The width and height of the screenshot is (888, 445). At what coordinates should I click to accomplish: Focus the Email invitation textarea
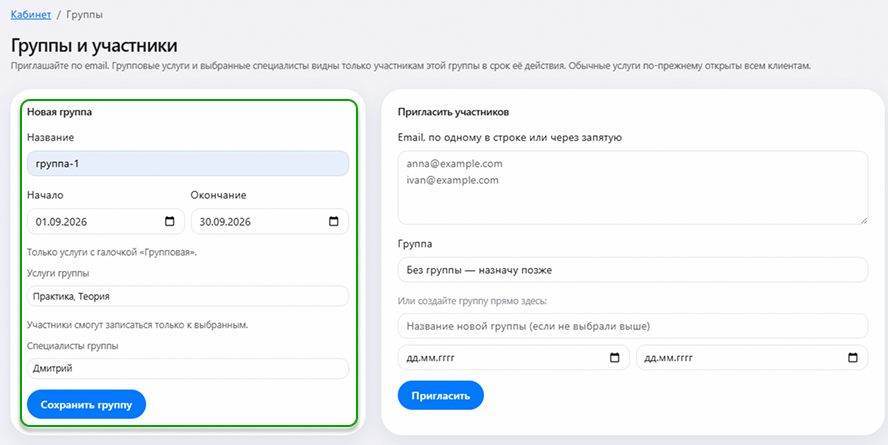[633, 187]
